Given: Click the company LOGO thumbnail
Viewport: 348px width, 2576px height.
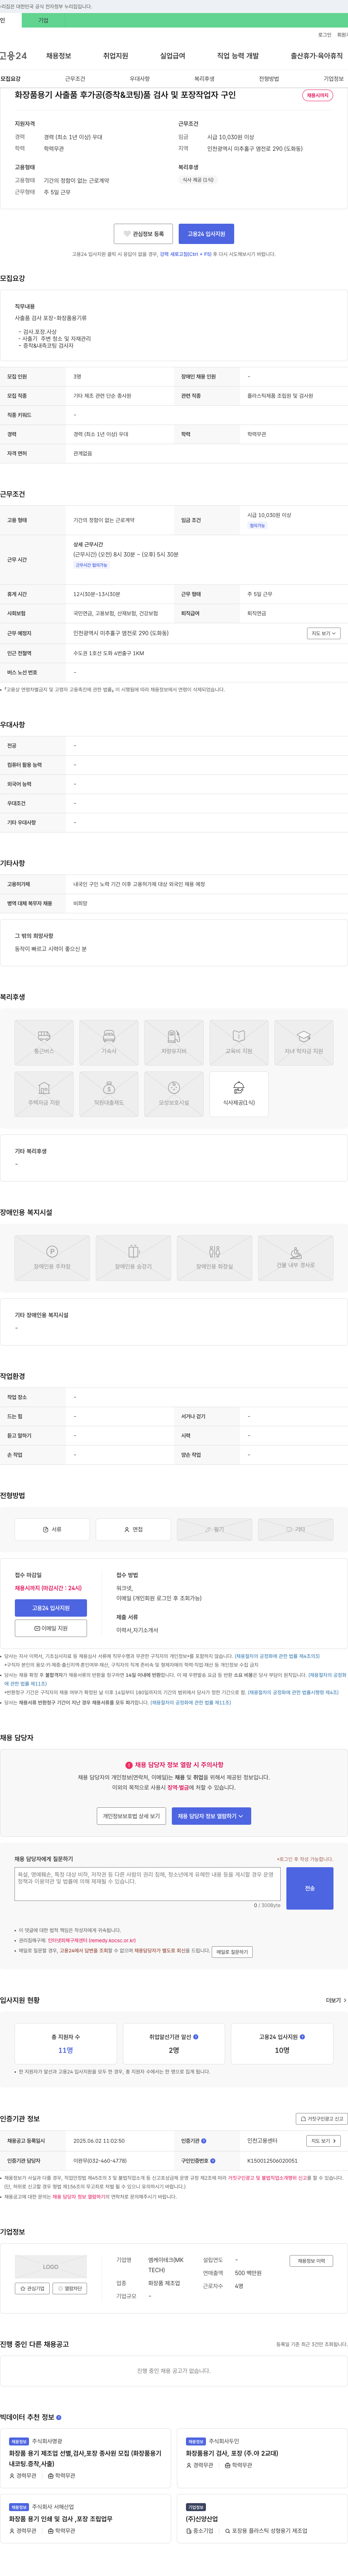Looking at the screenshot, I should point(51,2267).
